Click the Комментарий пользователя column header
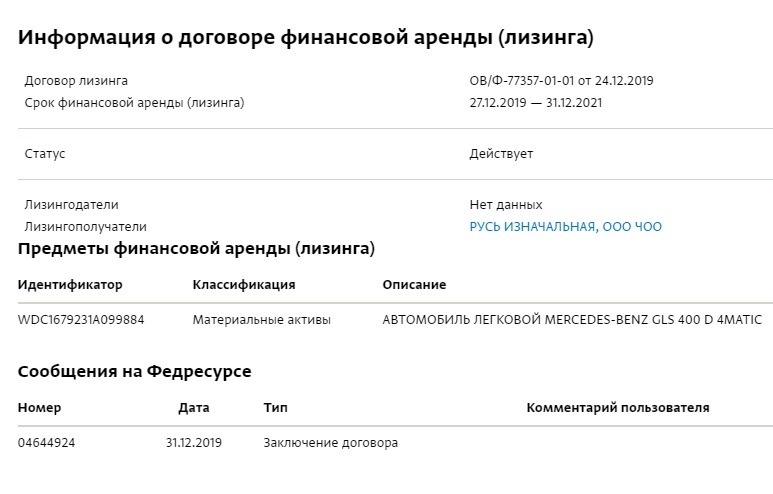The width and height of the screenshot is (773, 494). tap(618, 408)
